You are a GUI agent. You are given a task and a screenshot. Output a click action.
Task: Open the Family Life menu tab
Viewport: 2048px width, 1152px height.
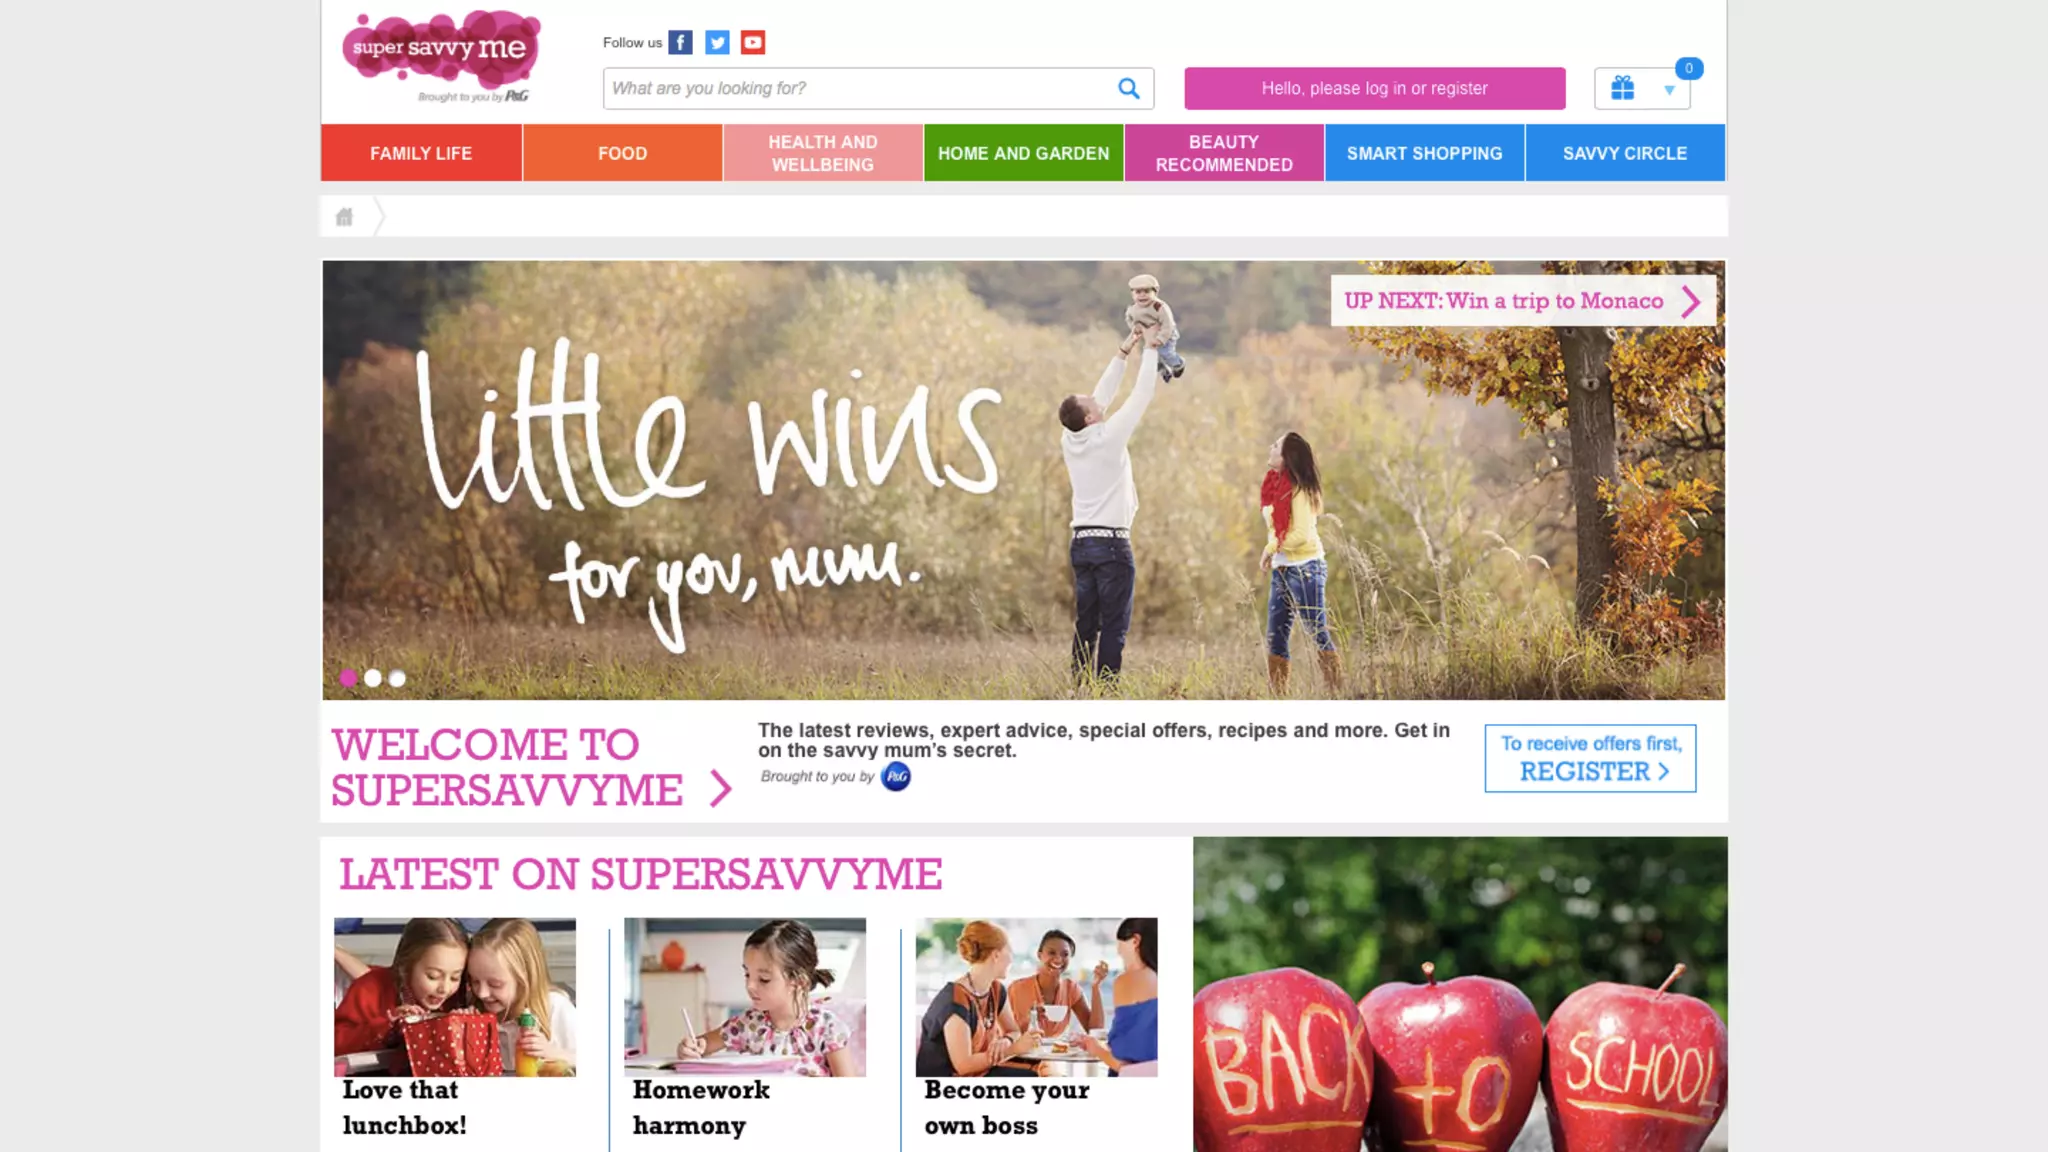pos(421,153)
